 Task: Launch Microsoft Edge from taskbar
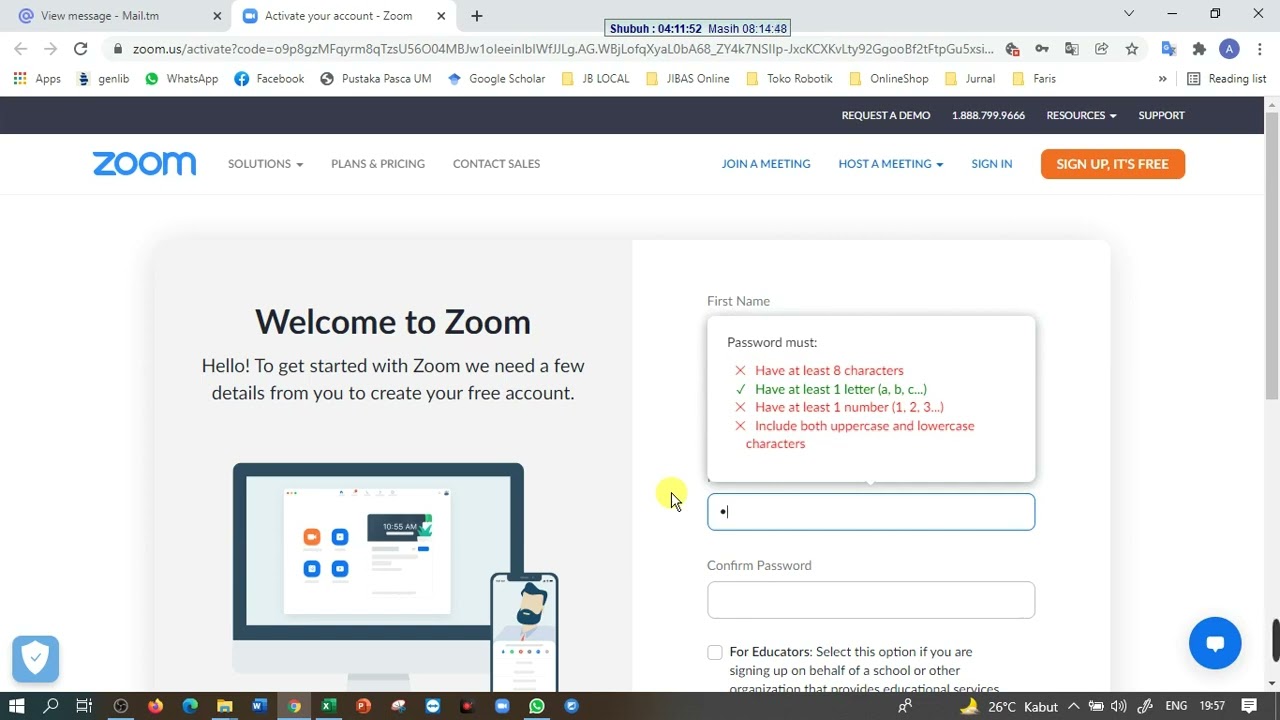pyautogui.click(x=190, y=706)
